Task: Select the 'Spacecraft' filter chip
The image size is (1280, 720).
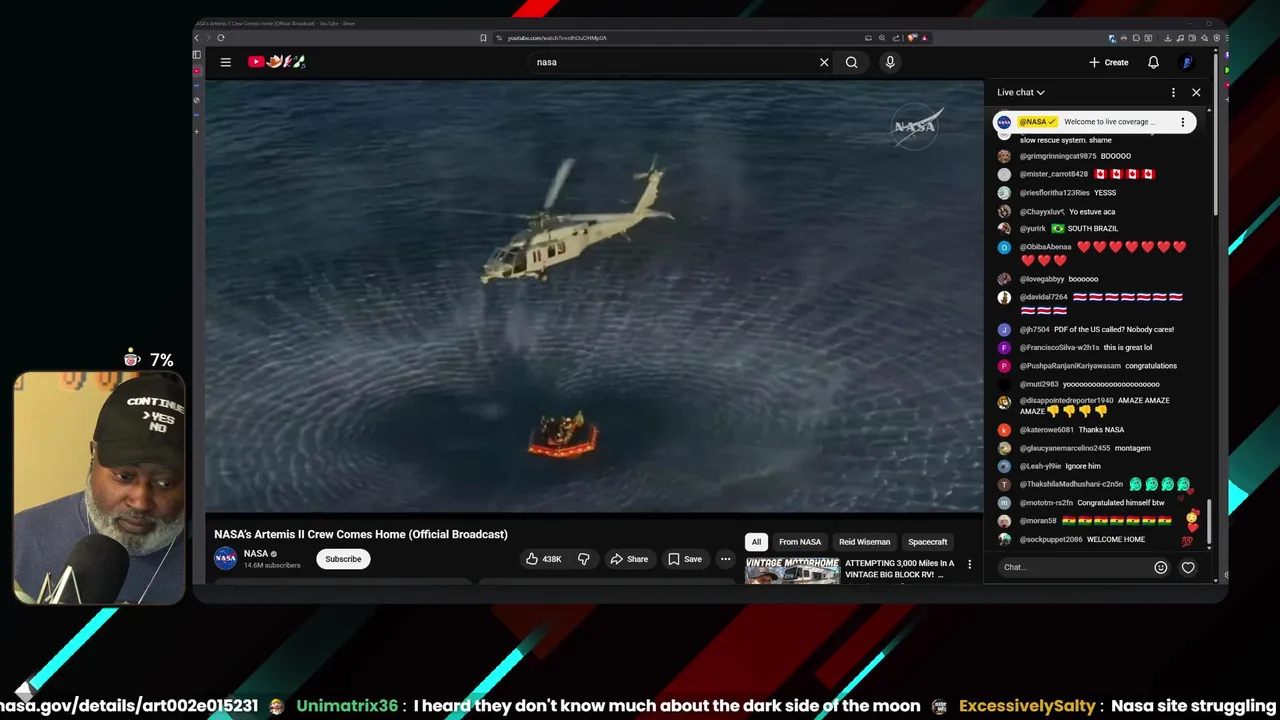Action: pyautogui.click(x=927, y=542)
